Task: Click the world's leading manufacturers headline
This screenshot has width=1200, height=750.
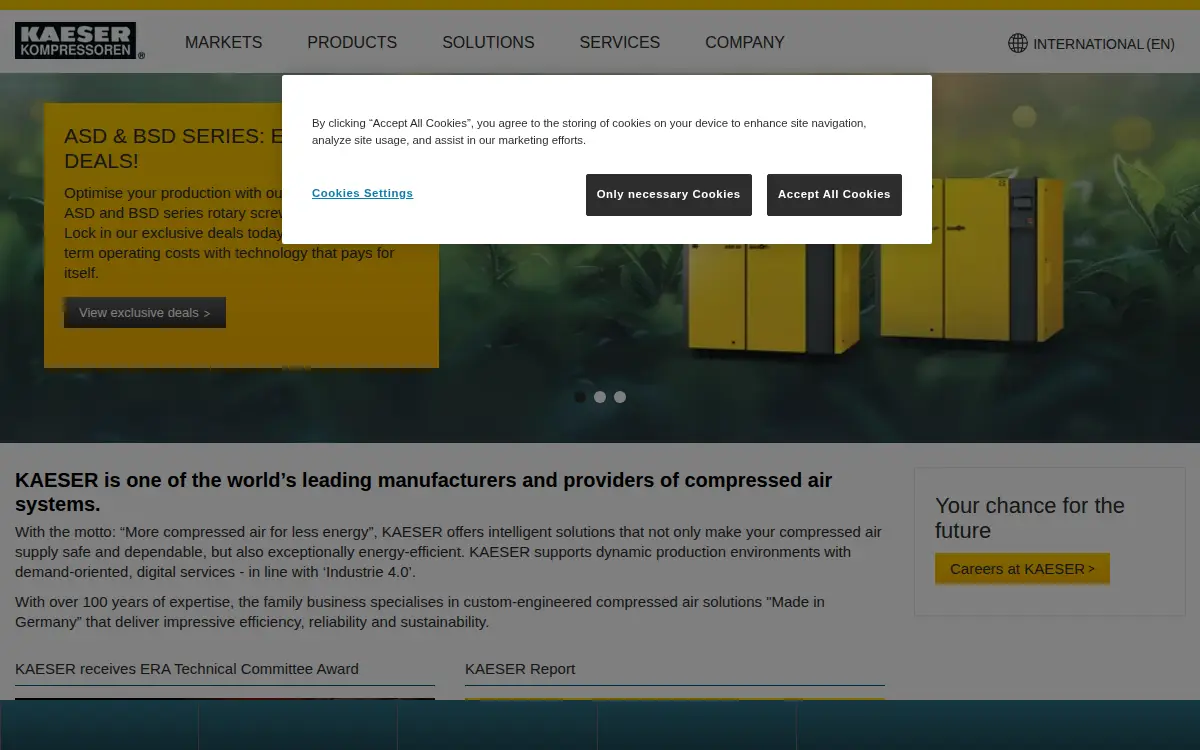Action: pyautogui.click(x=423, y=492)
